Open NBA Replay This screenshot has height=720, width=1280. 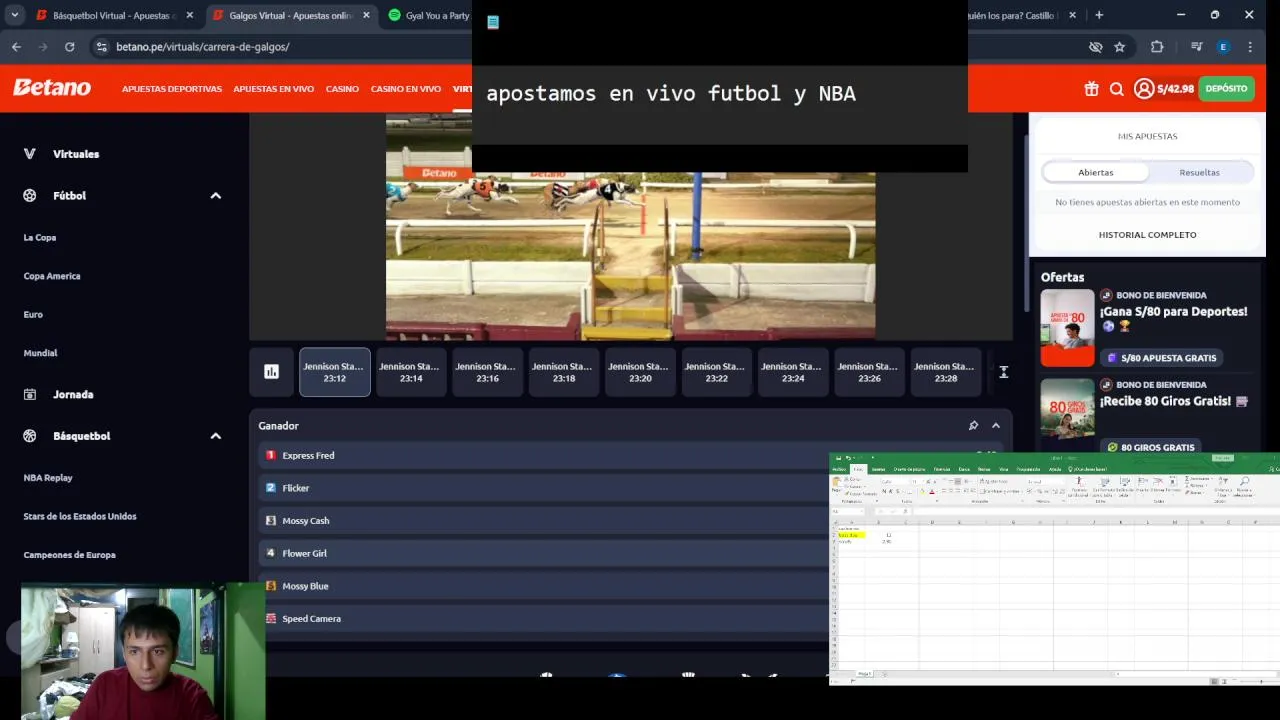(x=48, y=478)
